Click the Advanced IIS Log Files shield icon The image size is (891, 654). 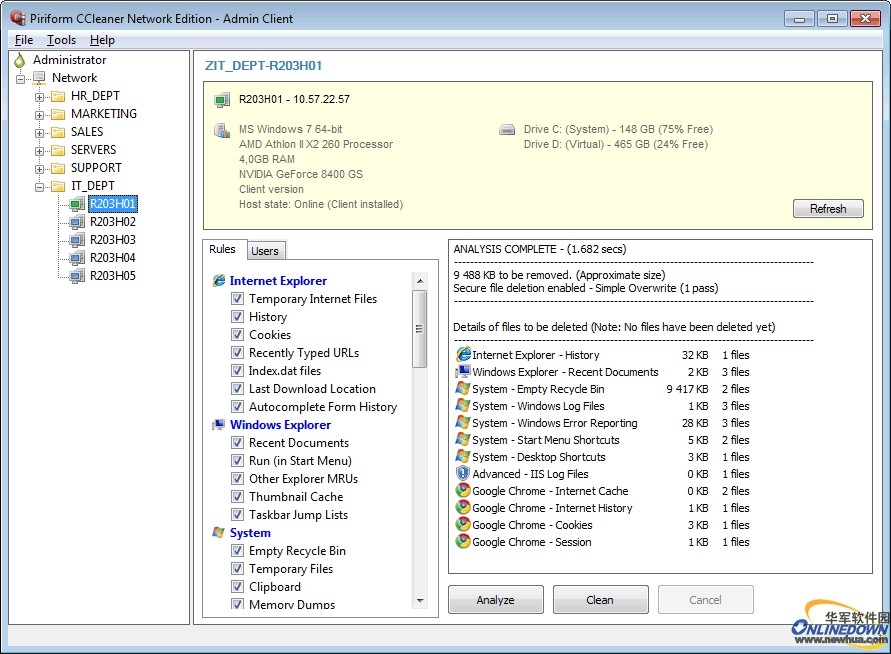(x=463, y=474)
